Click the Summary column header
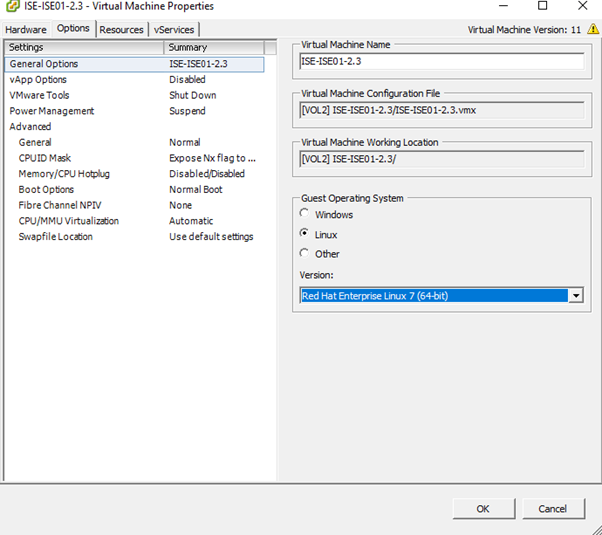Image resolution: width=602 pixels, height=535 pixels. [214, 47]
